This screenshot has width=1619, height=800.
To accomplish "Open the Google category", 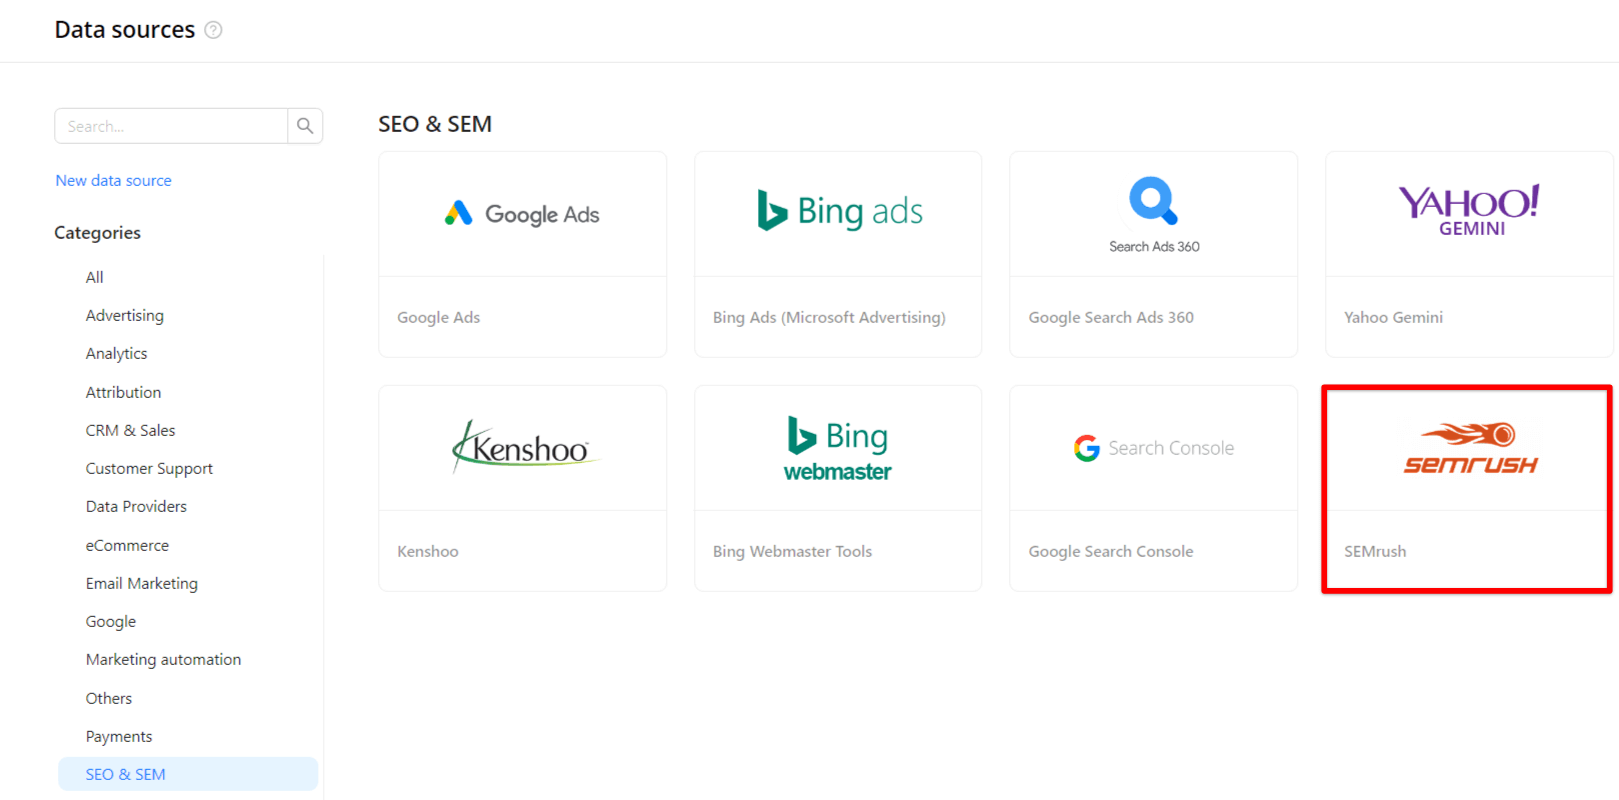I will 110,621.
